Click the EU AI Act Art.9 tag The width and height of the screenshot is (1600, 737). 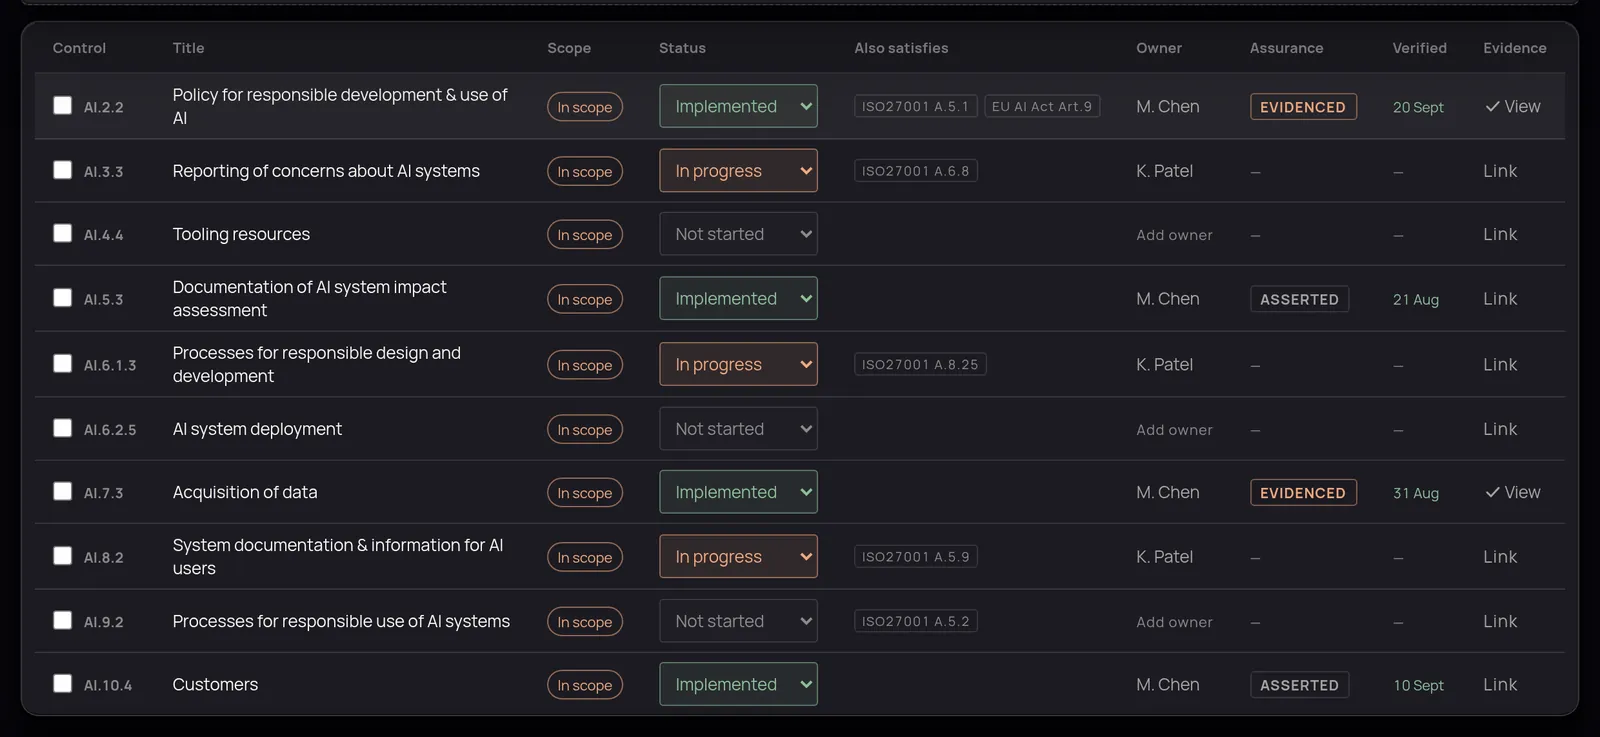(x=1042, y=107)
